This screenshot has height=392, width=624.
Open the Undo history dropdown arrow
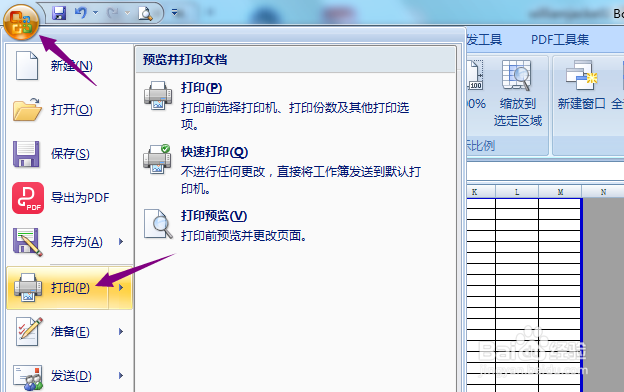[96, 13]
